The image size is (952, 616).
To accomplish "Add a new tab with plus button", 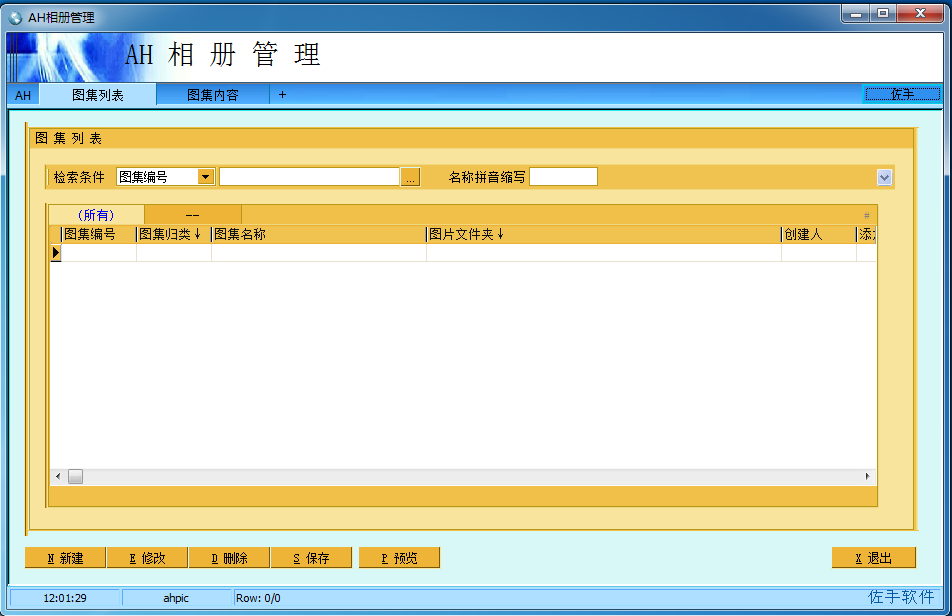I will coord(282,95).
